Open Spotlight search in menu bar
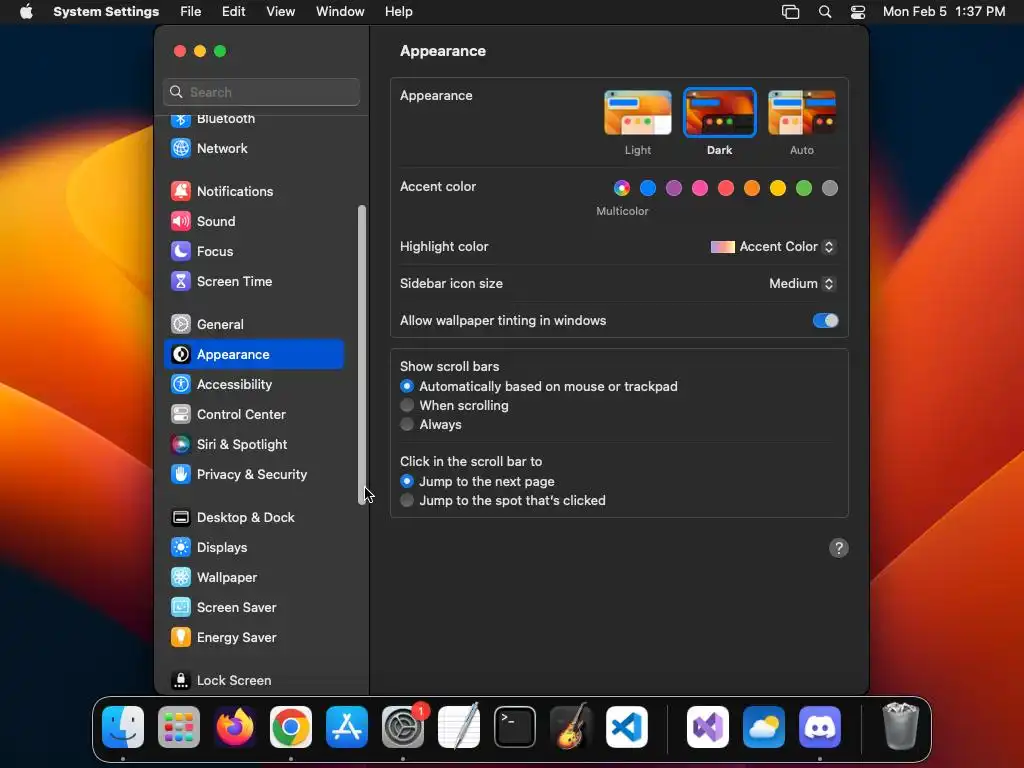 pyautogui.click(x=825, y=12)
